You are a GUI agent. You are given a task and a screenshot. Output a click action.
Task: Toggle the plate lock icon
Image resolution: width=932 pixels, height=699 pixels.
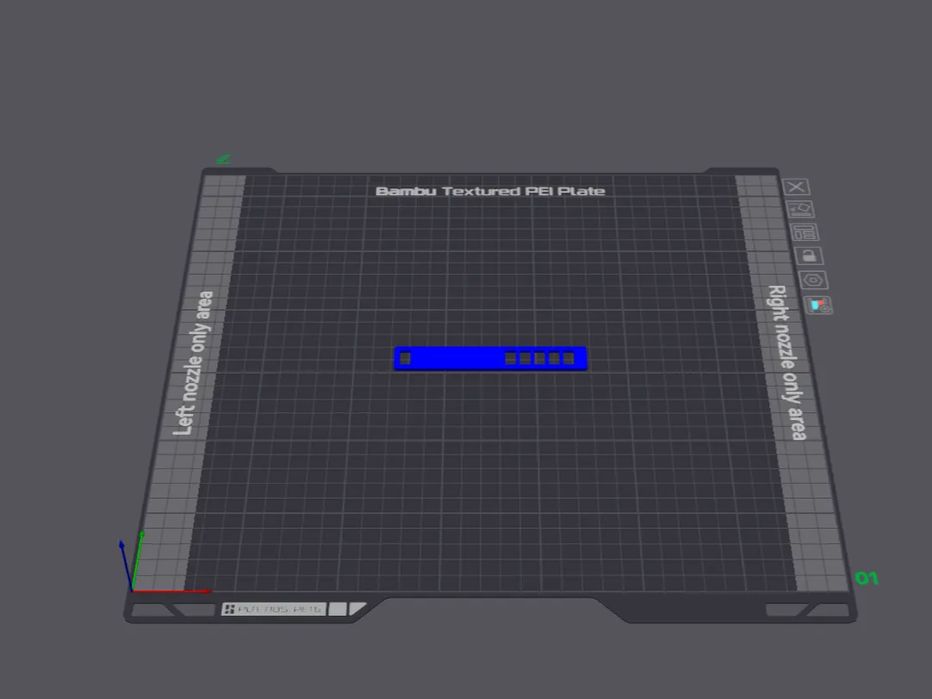(x=809, y=256)
